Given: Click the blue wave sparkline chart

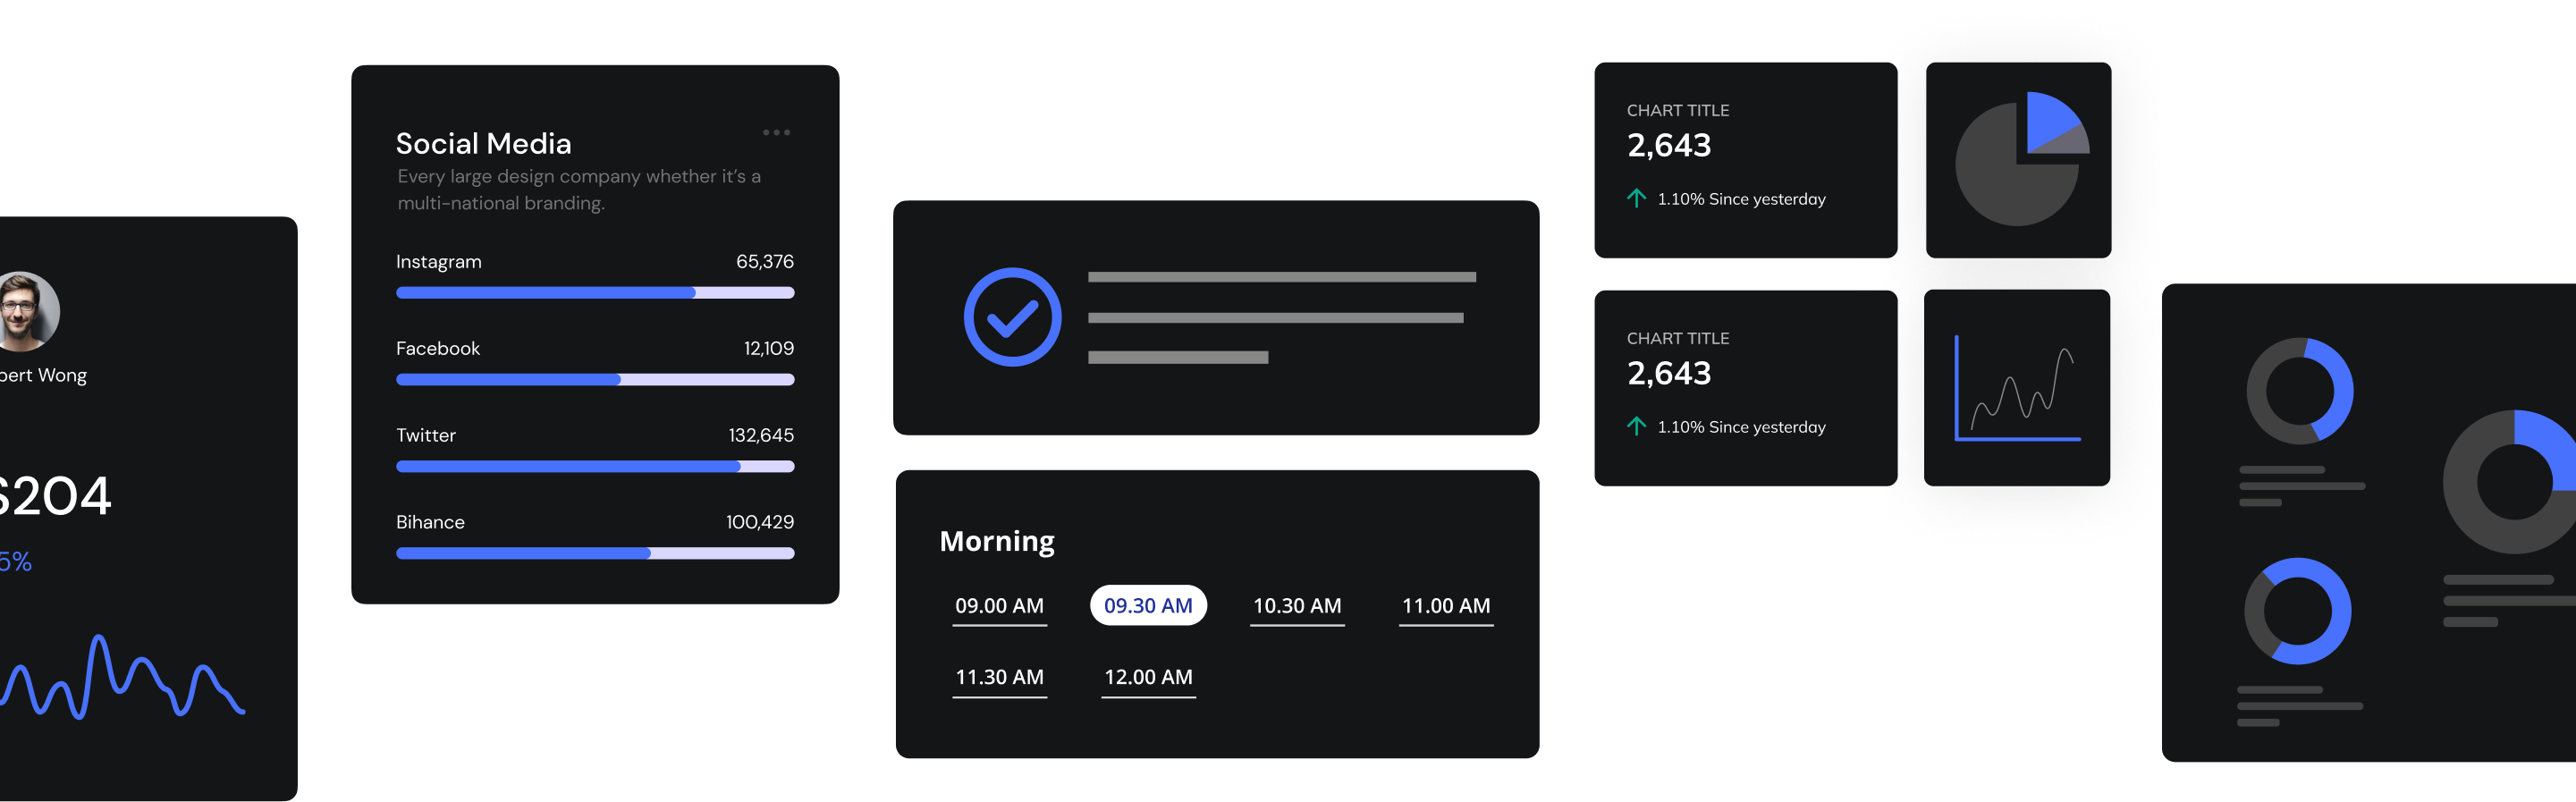Looking at the screenshot, I should pyautogui.click(x=120, y=678).
